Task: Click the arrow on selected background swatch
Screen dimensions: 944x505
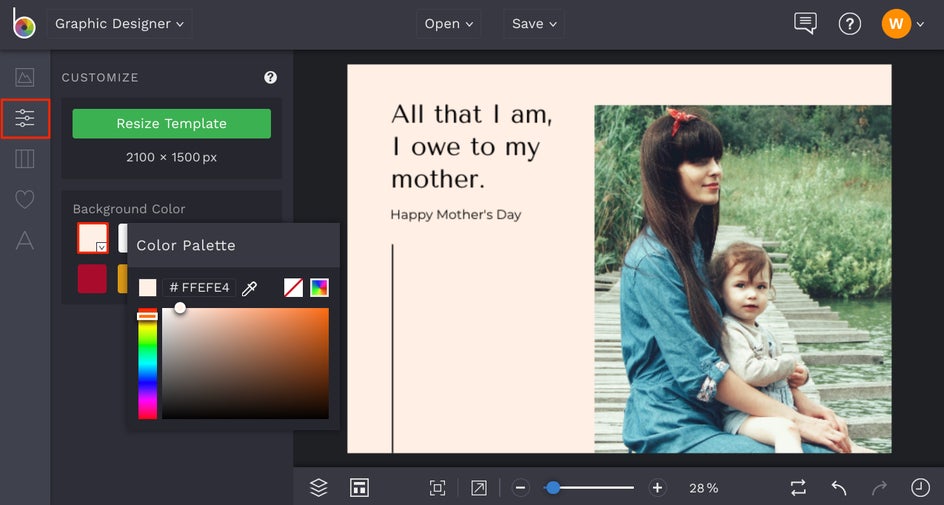Action: coord(102,247)
